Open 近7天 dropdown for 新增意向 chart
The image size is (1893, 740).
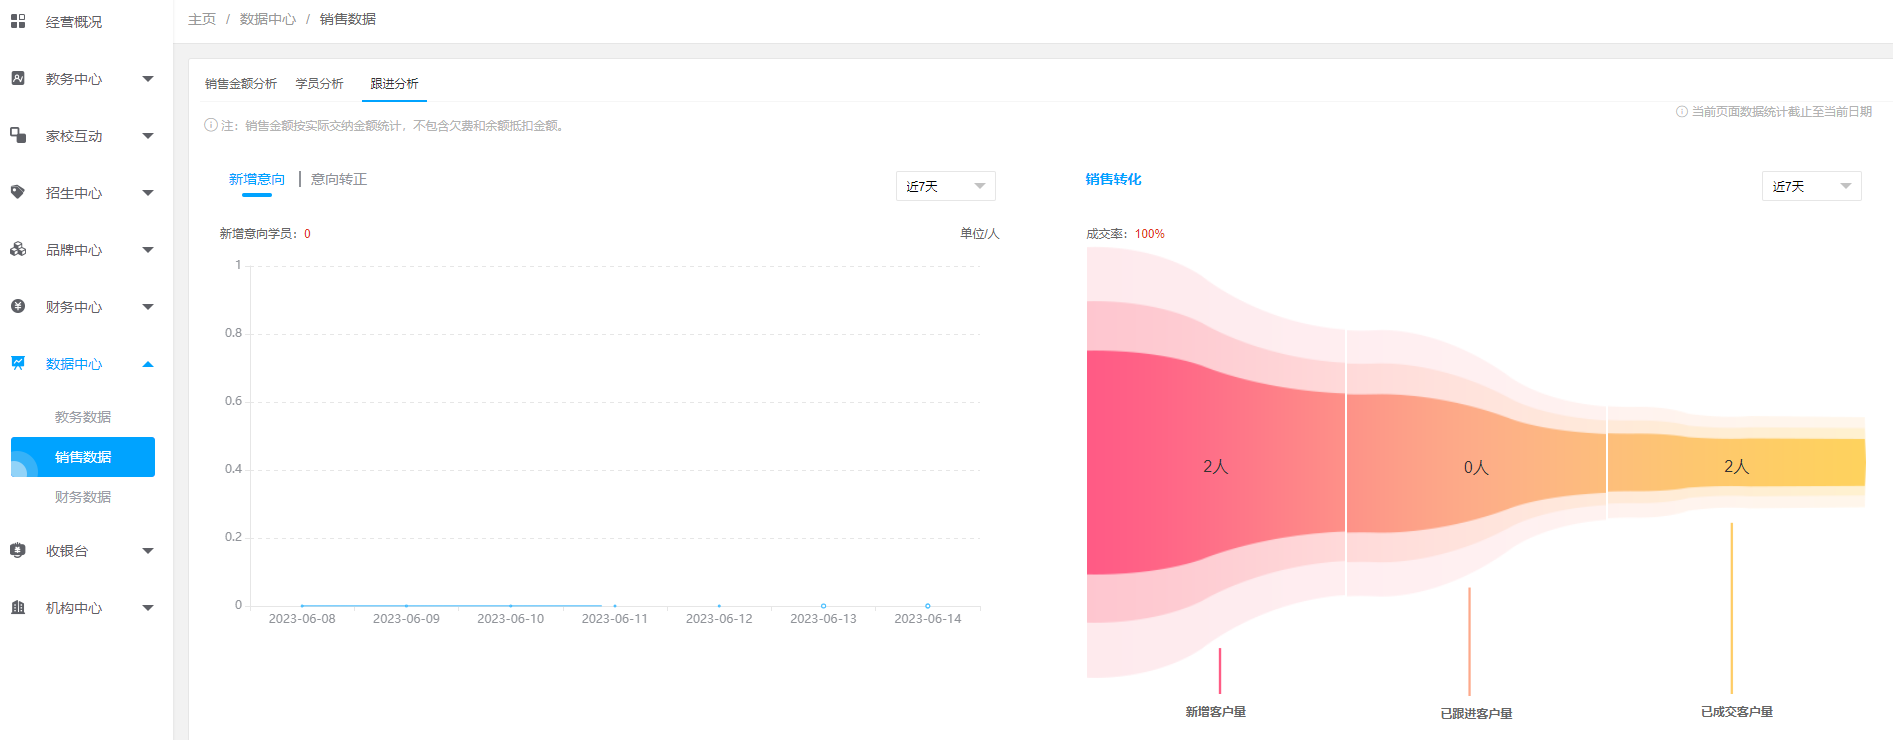tap(945, 186)
